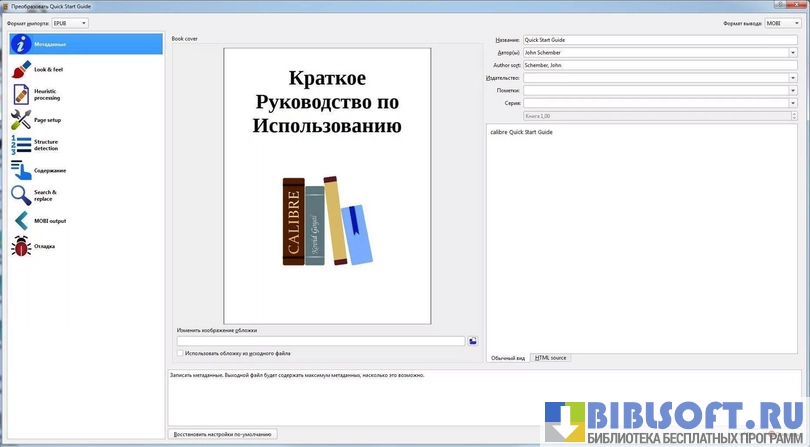Select the Содержание section
Image resolution: width=810 pixels, height=447 pixels.
(85, 170)
